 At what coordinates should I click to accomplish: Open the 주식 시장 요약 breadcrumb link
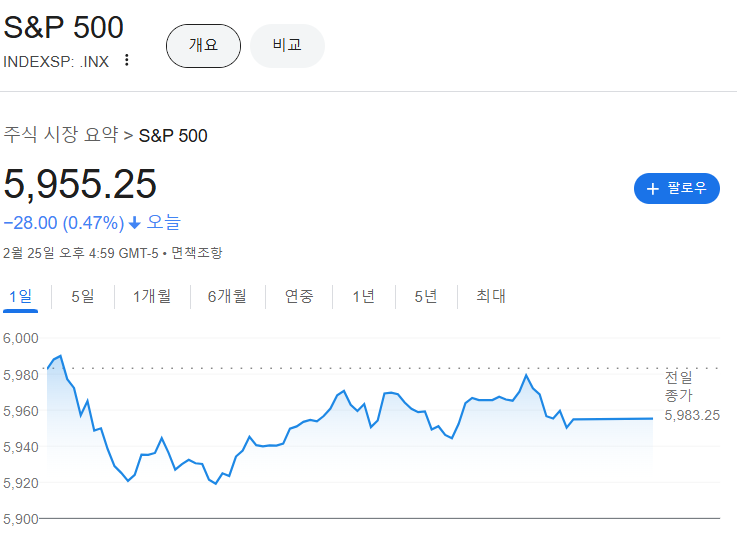(x=61, y=135)
